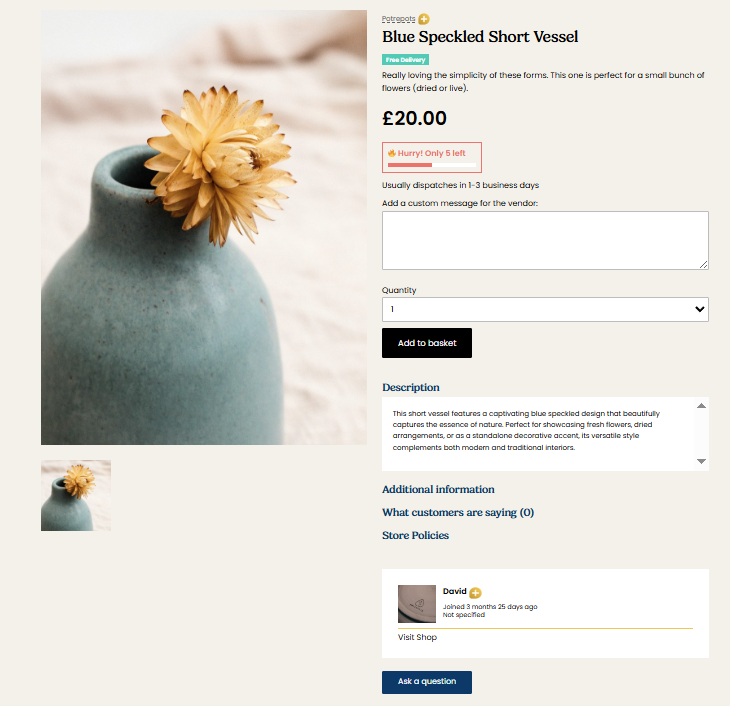Click the textarea resize handle

[703, 265]
